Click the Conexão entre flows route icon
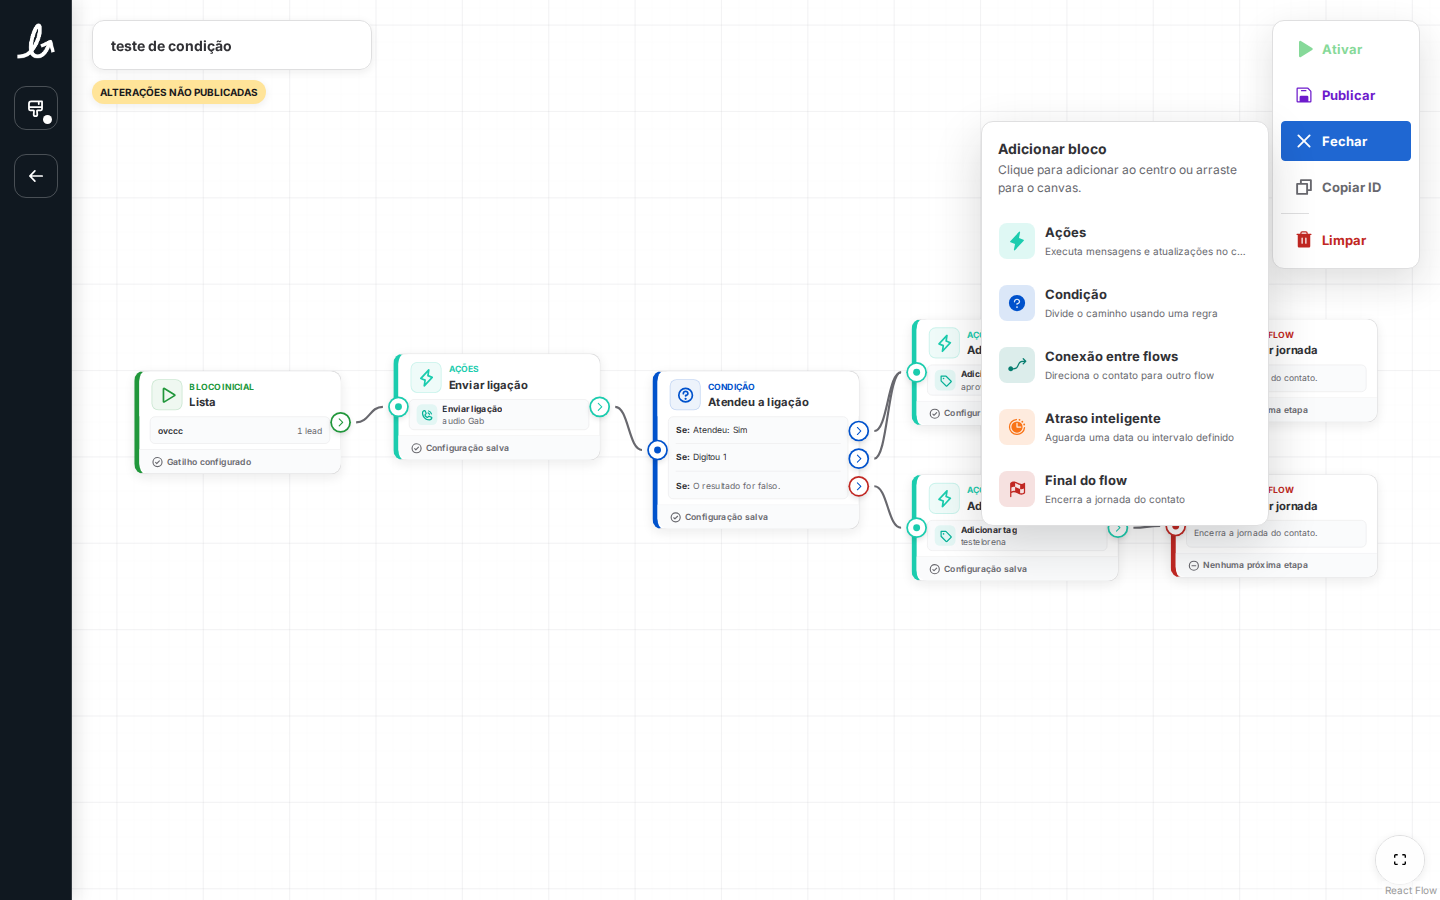 tap(1017, 365)
